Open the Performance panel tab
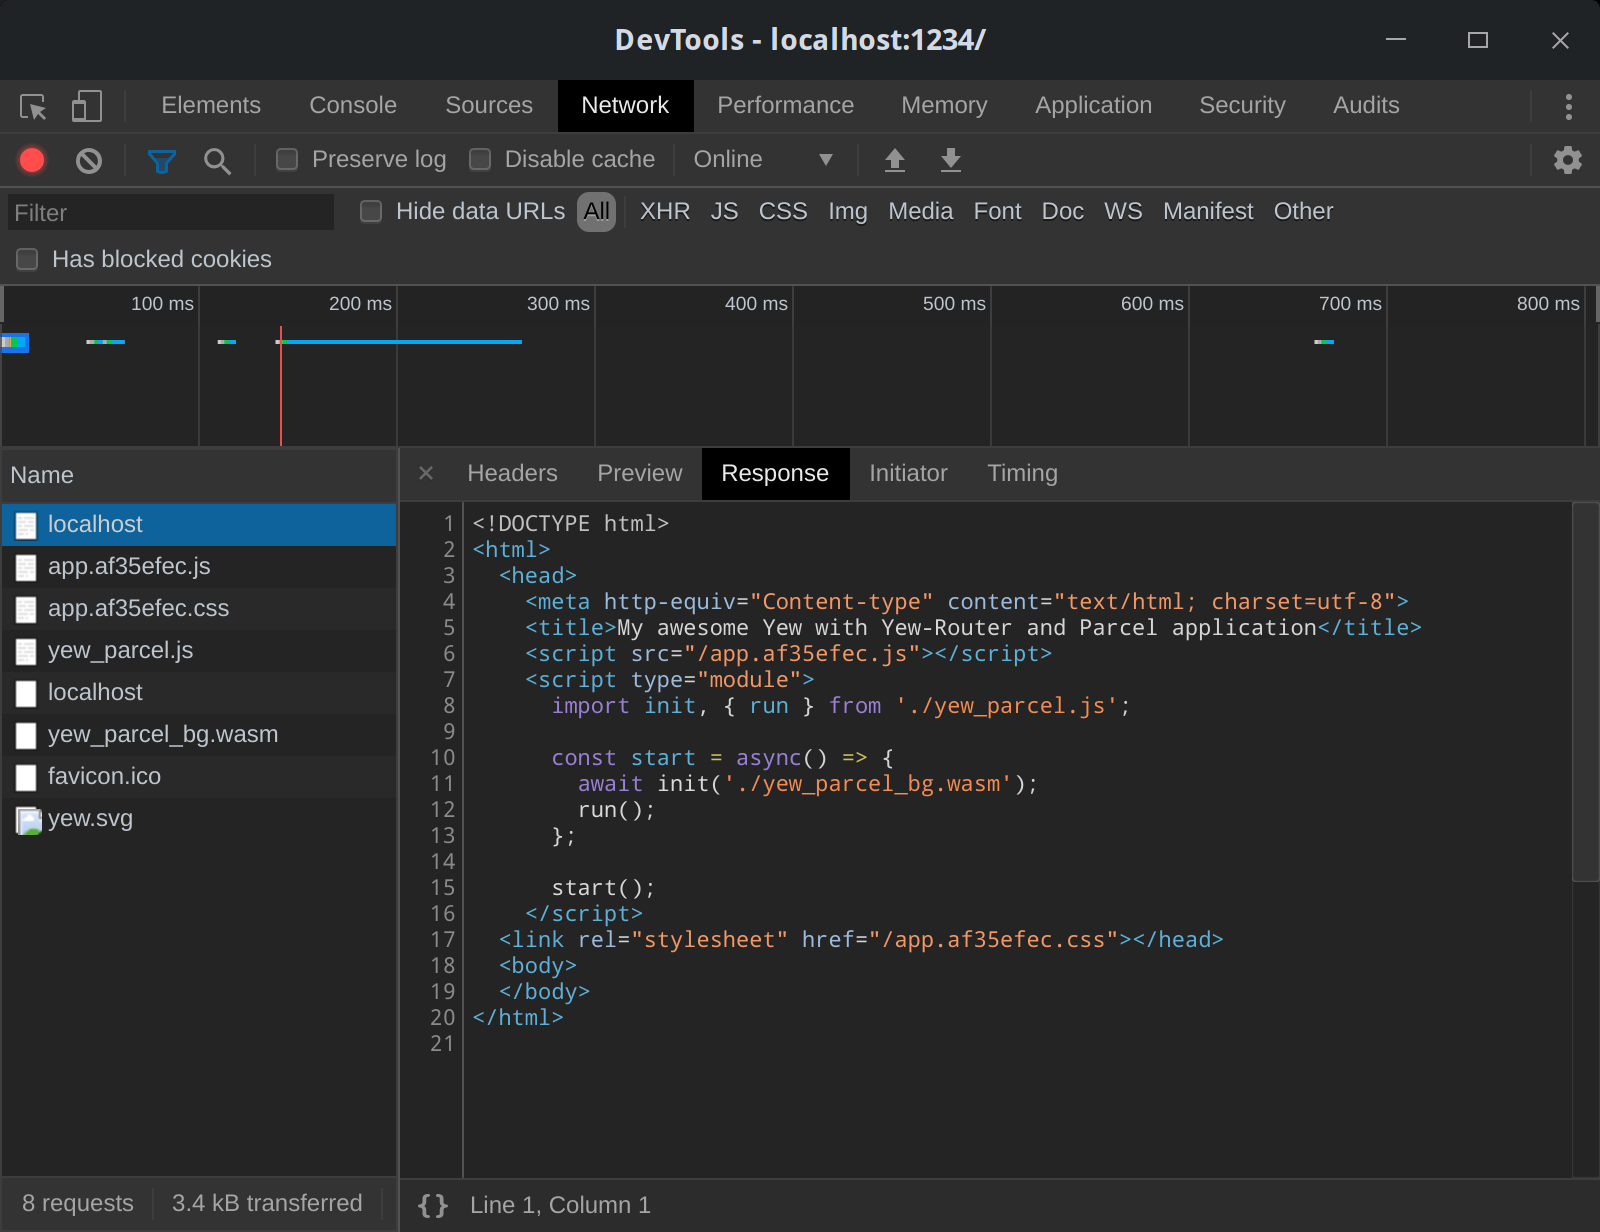 (786, 106)
